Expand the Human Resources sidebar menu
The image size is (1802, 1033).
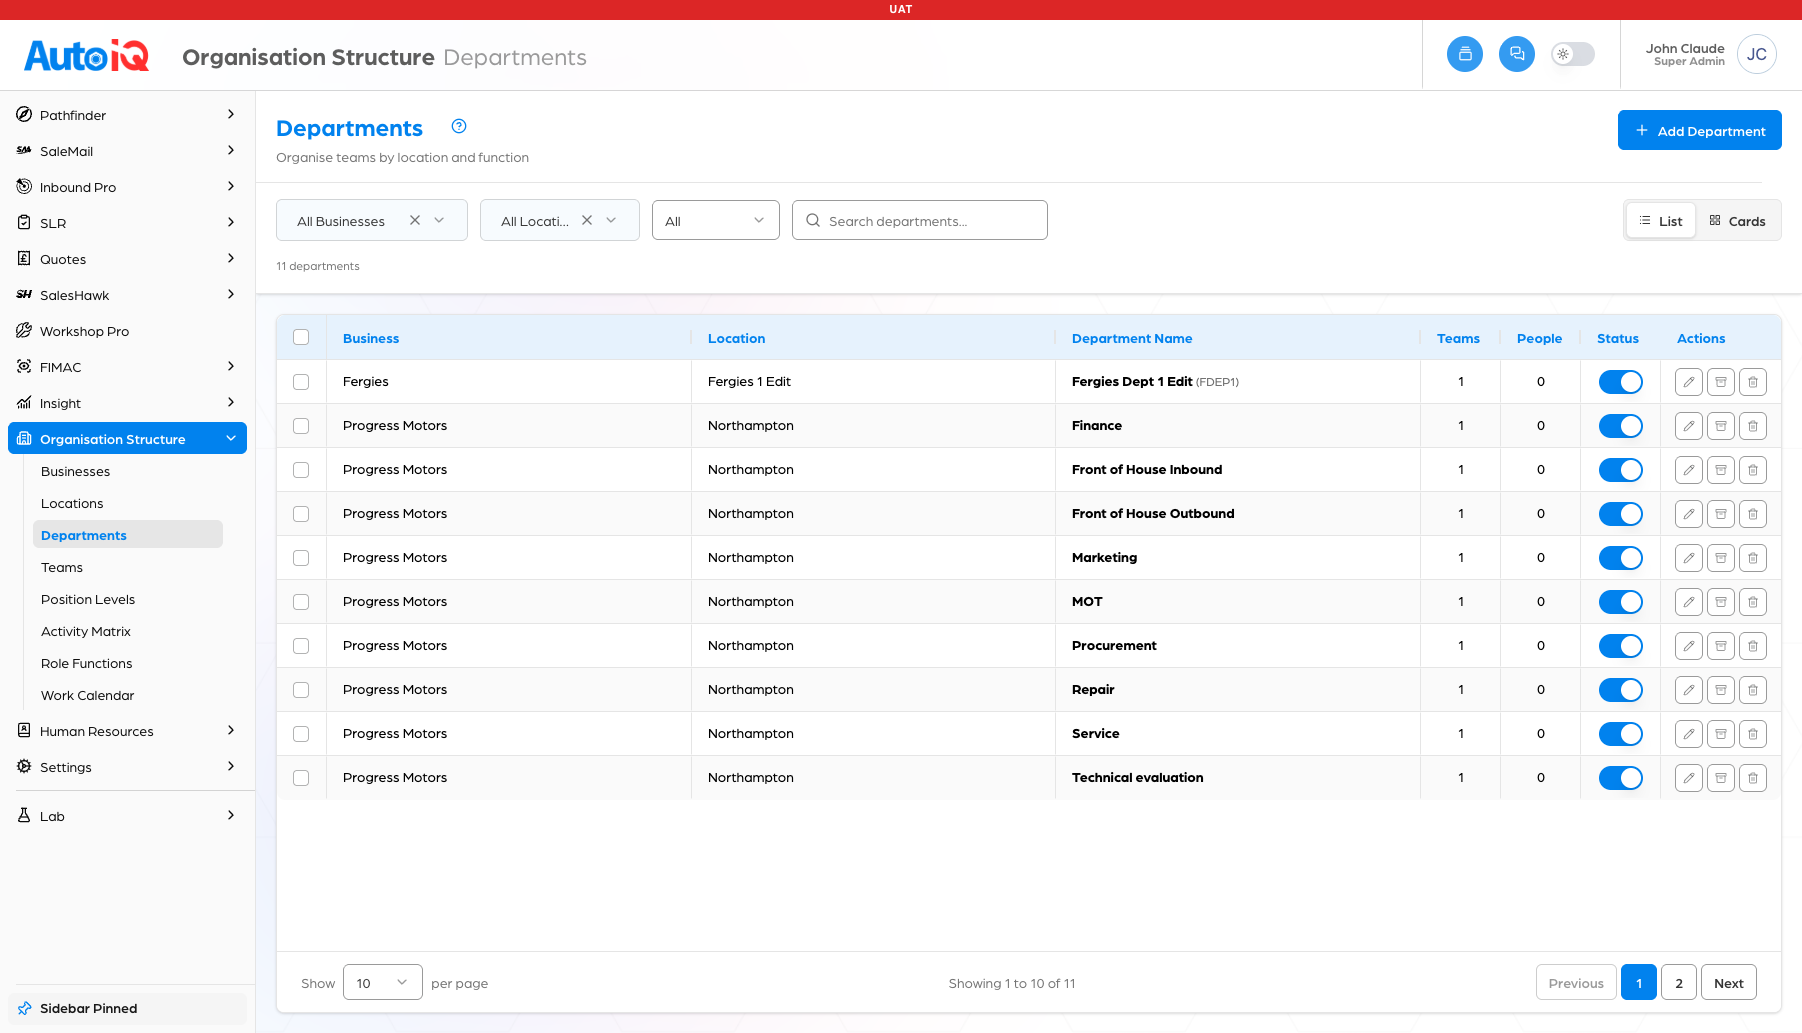tap(127, 731)
